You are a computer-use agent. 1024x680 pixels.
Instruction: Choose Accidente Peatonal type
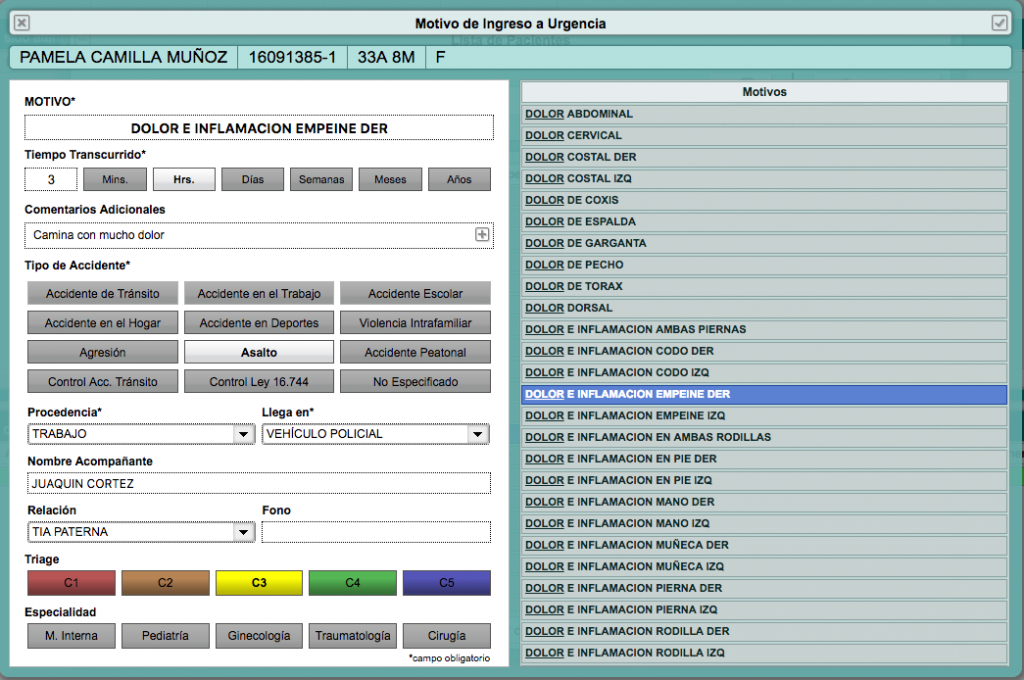[x=415, y=352]
